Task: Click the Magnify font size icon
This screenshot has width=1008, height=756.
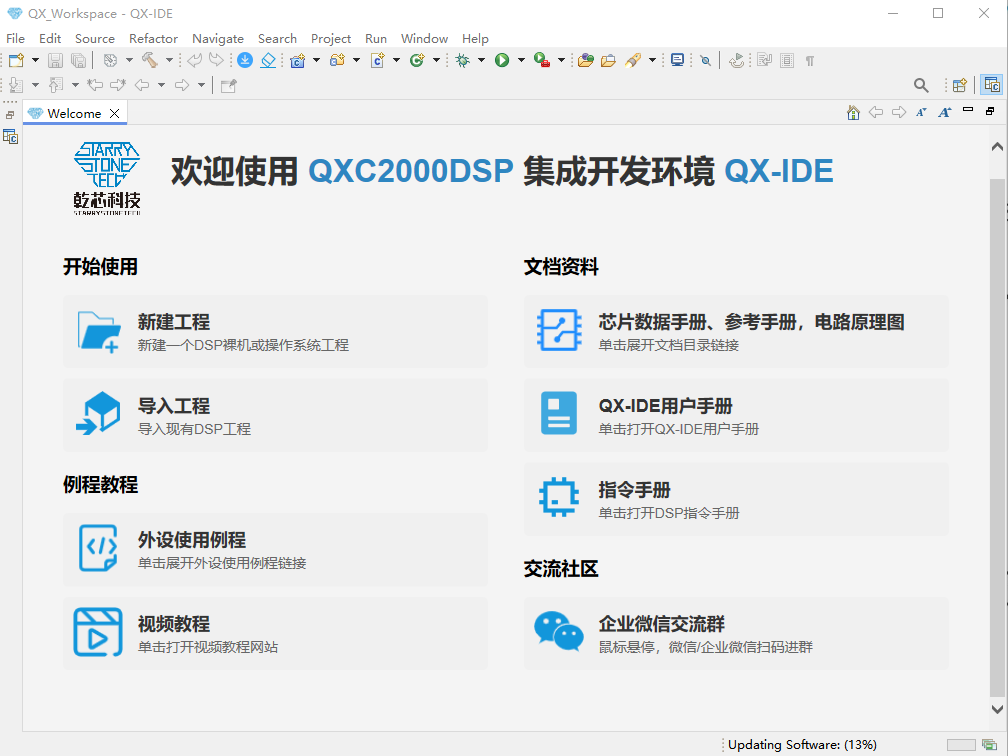Action: 944,112
